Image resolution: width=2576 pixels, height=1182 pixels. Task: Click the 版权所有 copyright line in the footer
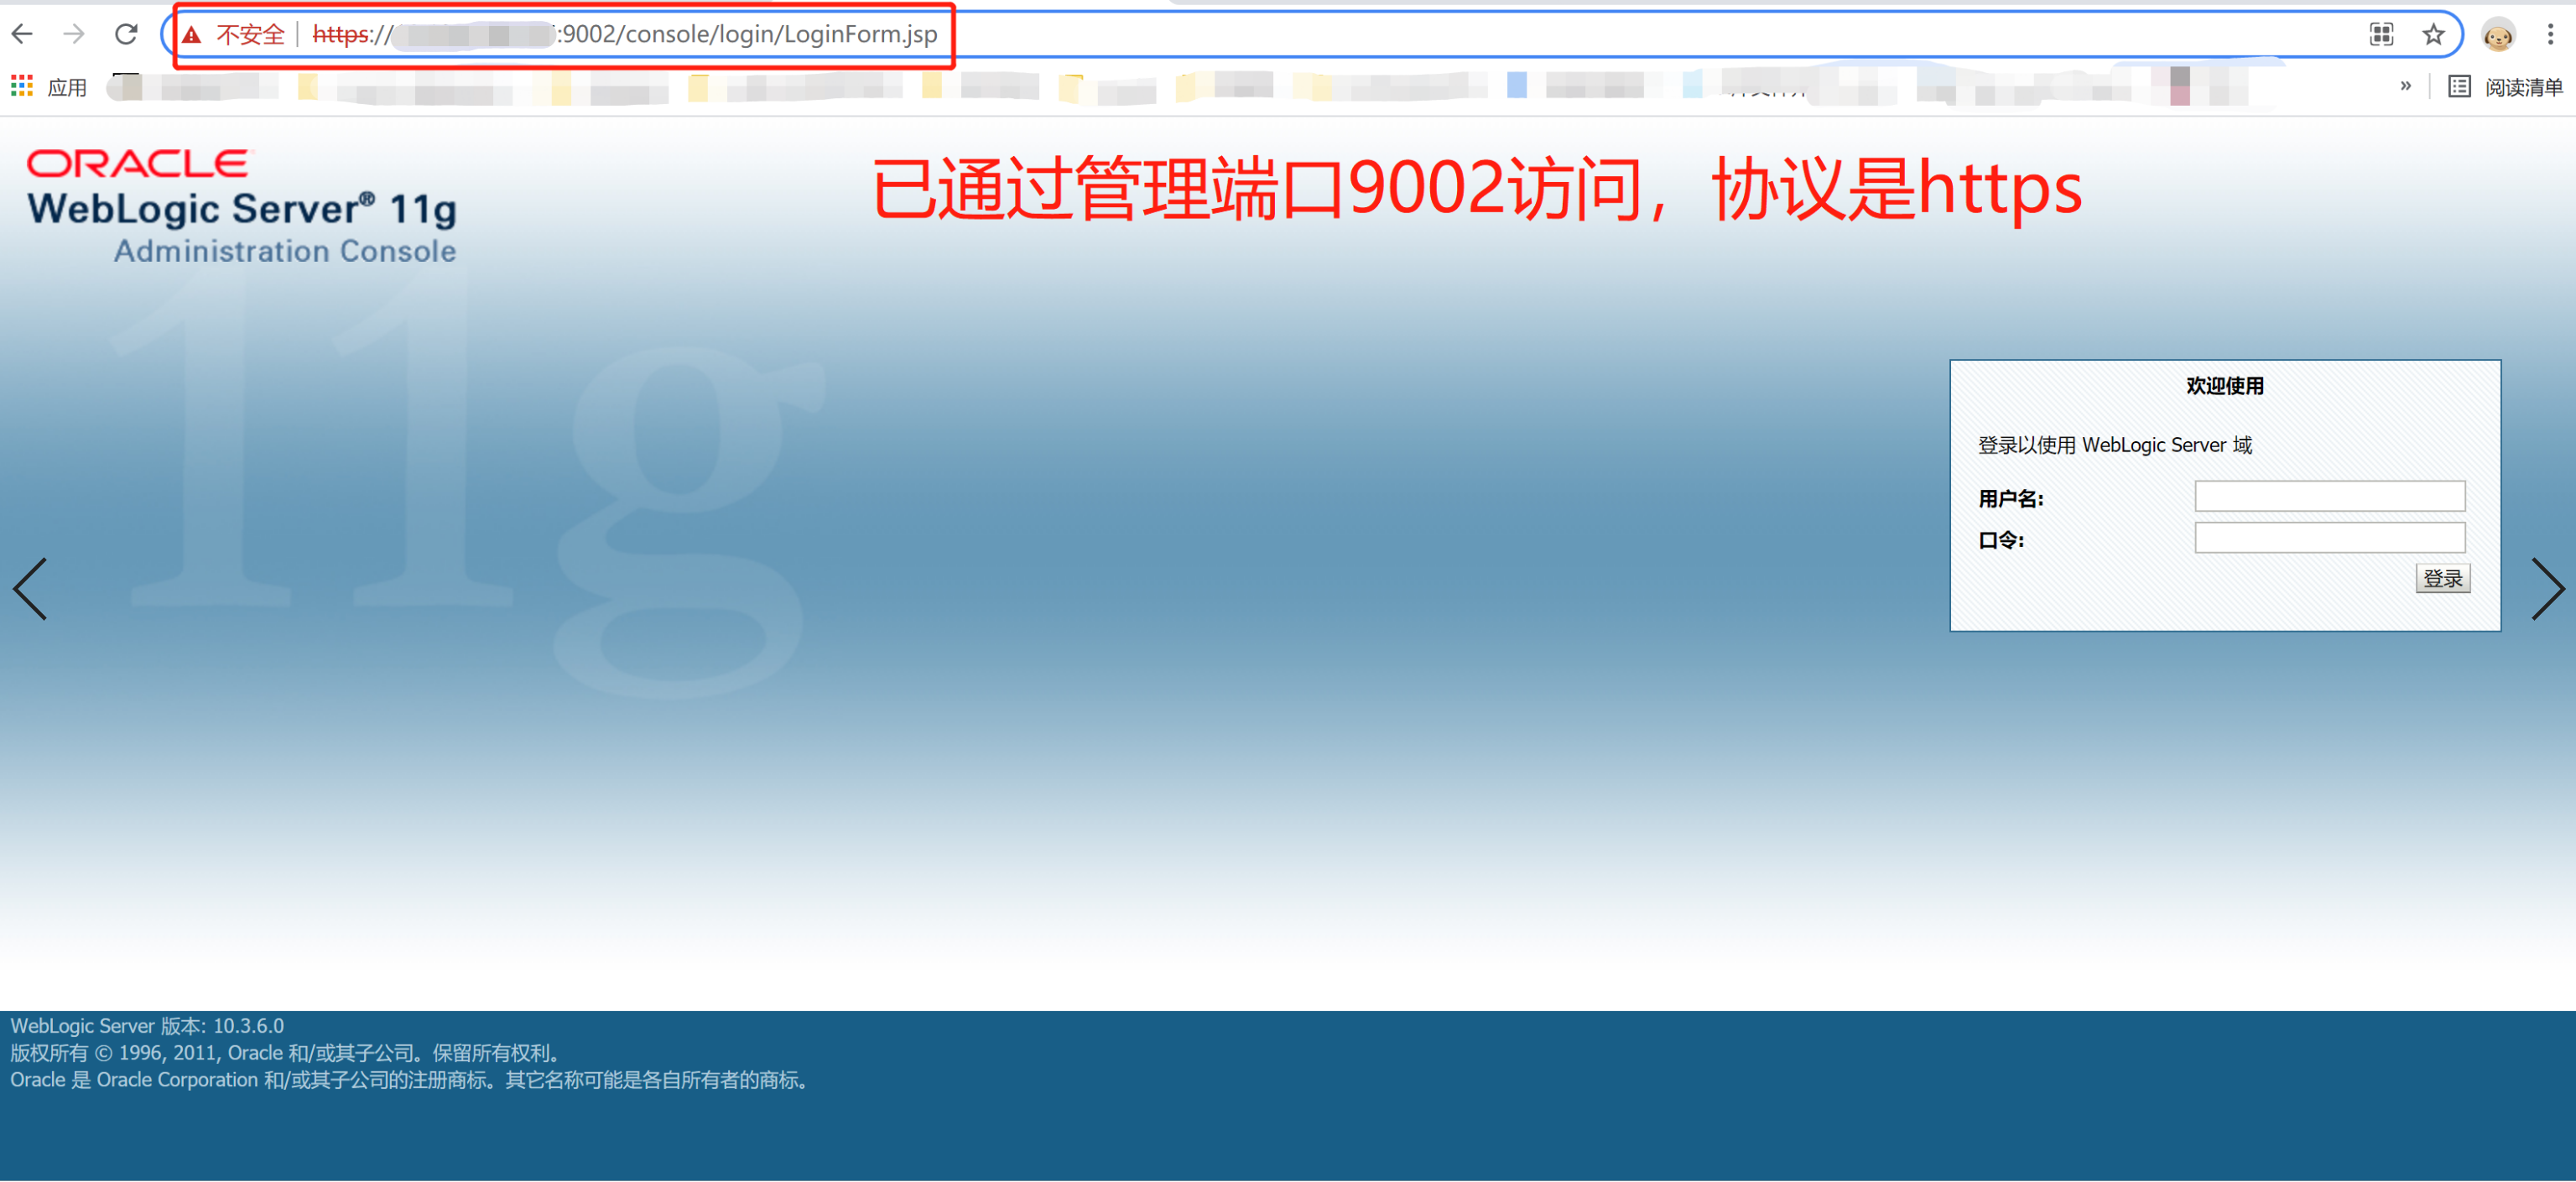288,1053
